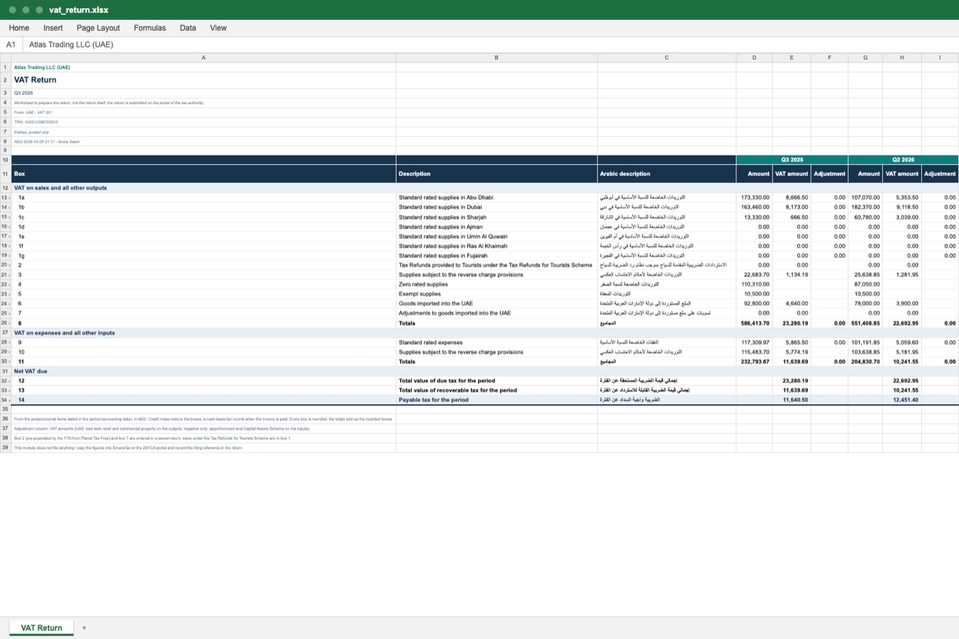
Task: Select the VAT Return sheet tab
Action: click(42, 628)
